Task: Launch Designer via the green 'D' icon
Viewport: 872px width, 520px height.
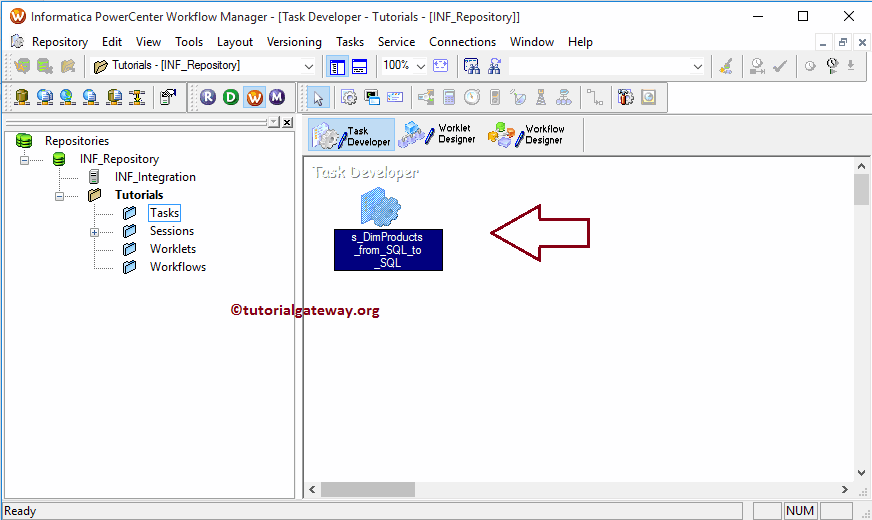Action: pos(231,97)
